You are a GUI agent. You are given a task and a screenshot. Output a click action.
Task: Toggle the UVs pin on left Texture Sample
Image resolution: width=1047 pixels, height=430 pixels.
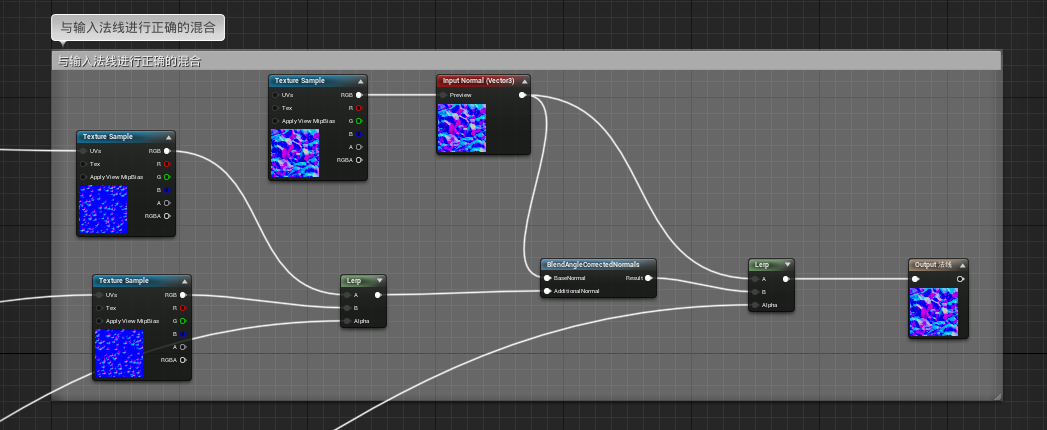(x=83, y=151)
